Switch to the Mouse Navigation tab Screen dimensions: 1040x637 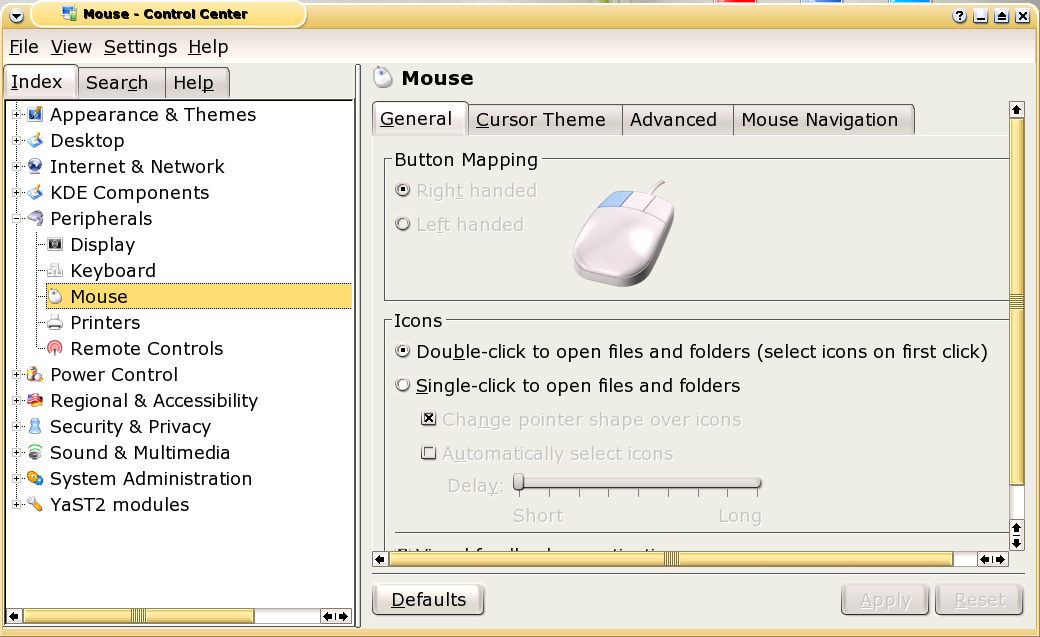(823, 119)
